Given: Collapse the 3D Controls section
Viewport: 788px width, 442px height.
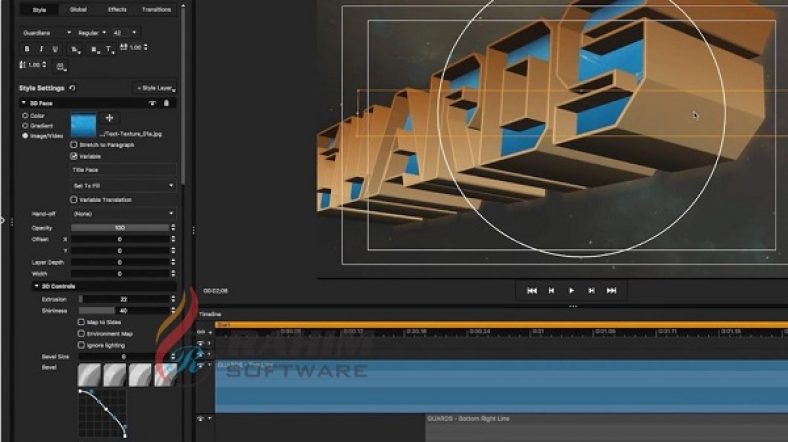Looking at the screenshot, I should coord(36,286).
